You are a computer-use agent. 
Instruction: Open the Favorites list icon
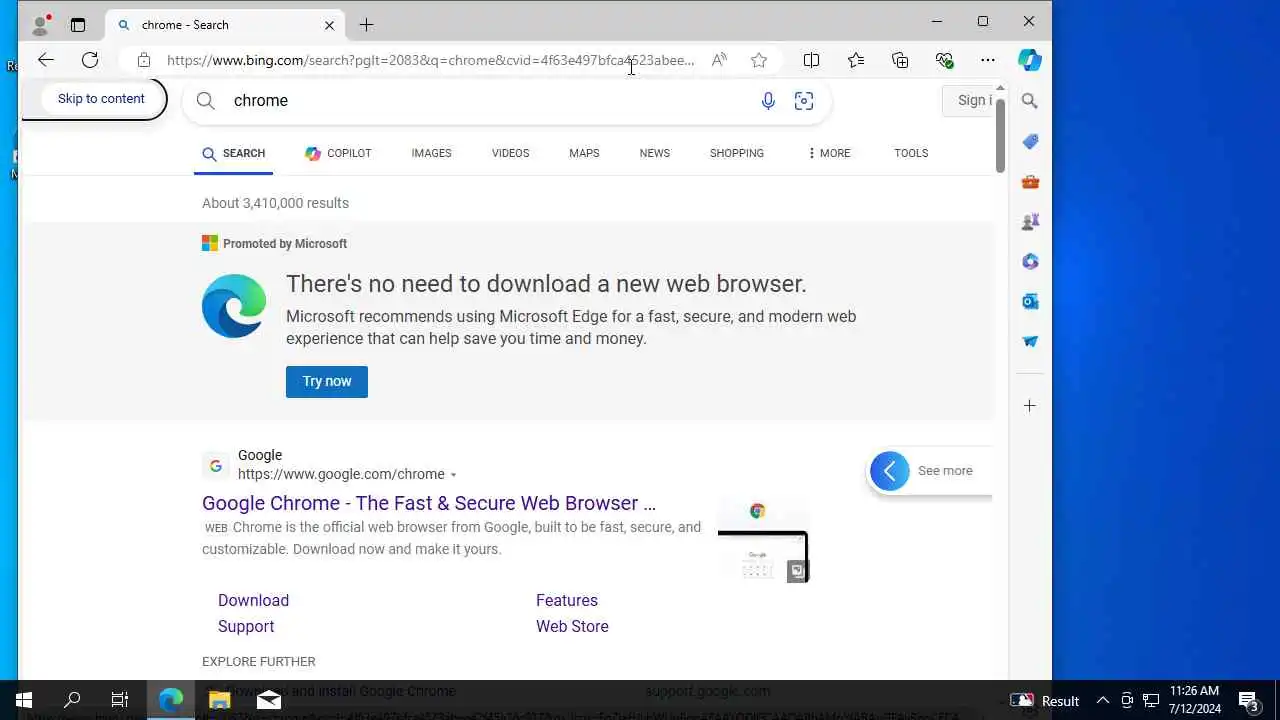pyautogui.click(x=856, y=60)
